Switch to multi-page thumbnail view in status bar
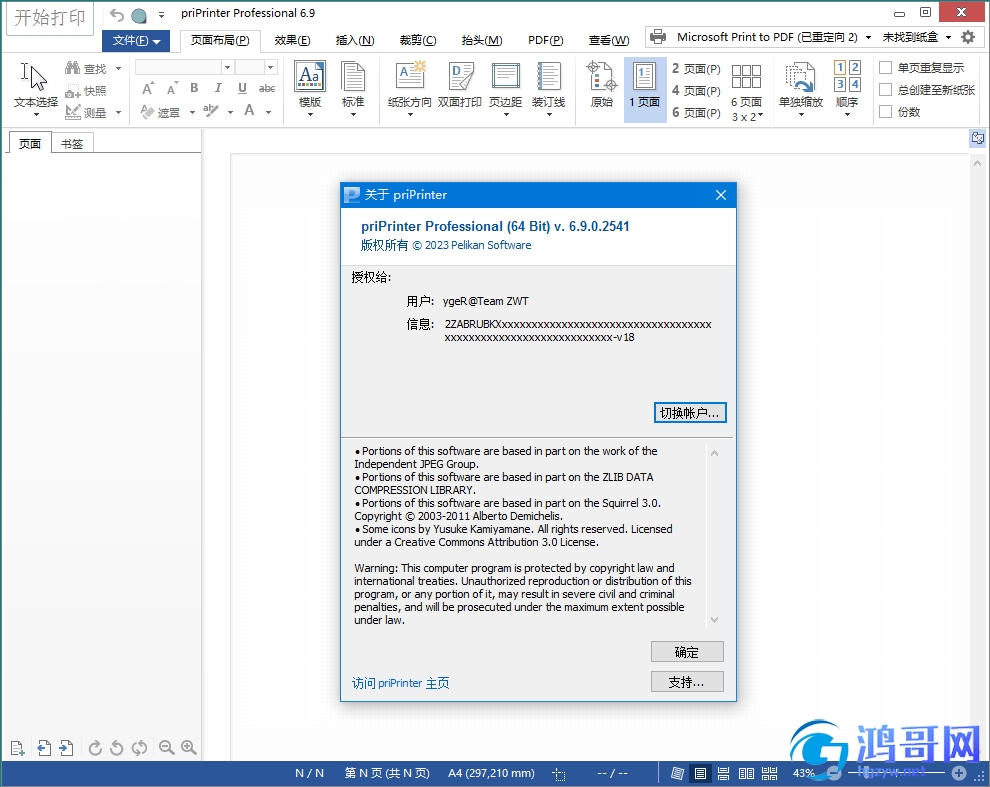 click(770, 773)
